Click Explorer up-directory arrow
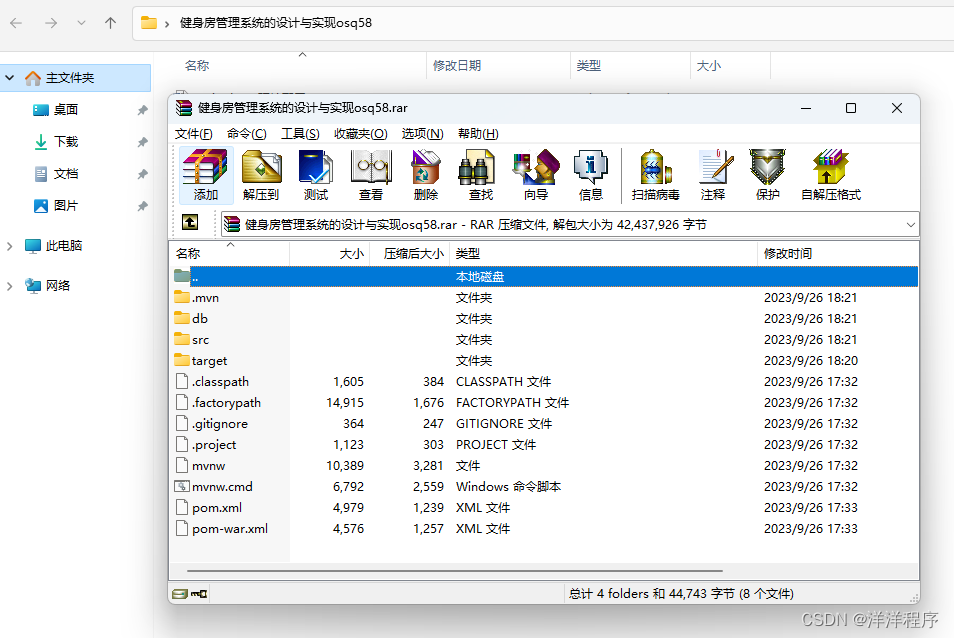Screen dimensions: 954x638 pyautogui.click(x=110, y=23)
